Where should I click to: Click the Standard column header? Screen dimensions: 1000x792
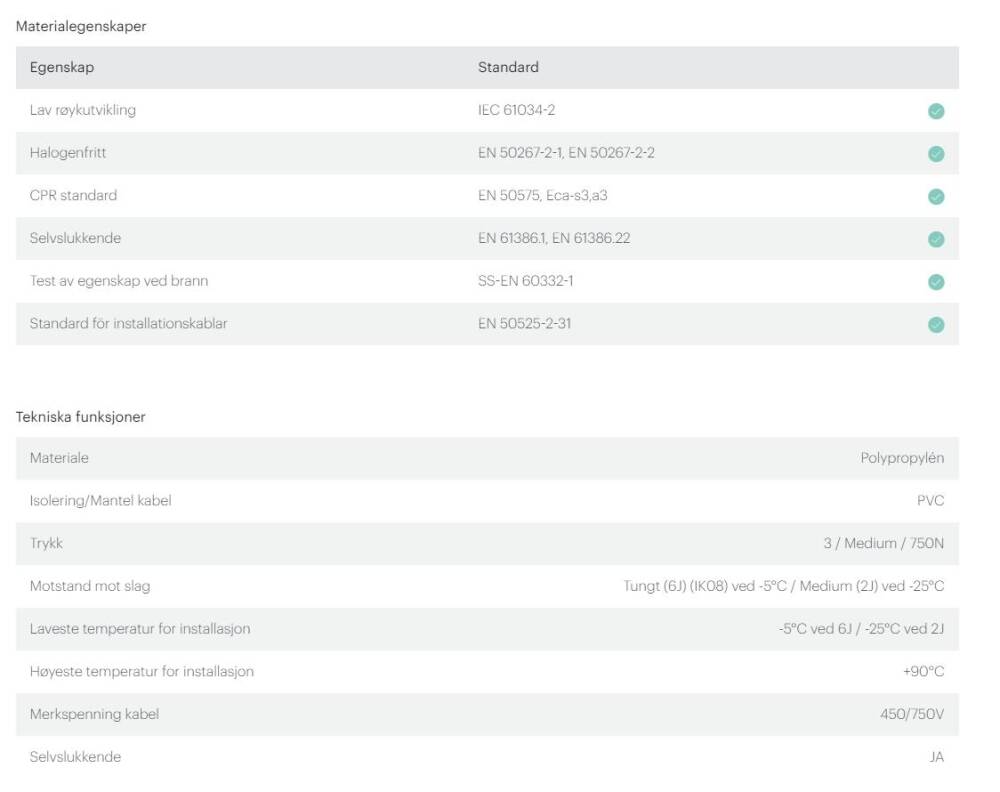[x=508, y=67]
